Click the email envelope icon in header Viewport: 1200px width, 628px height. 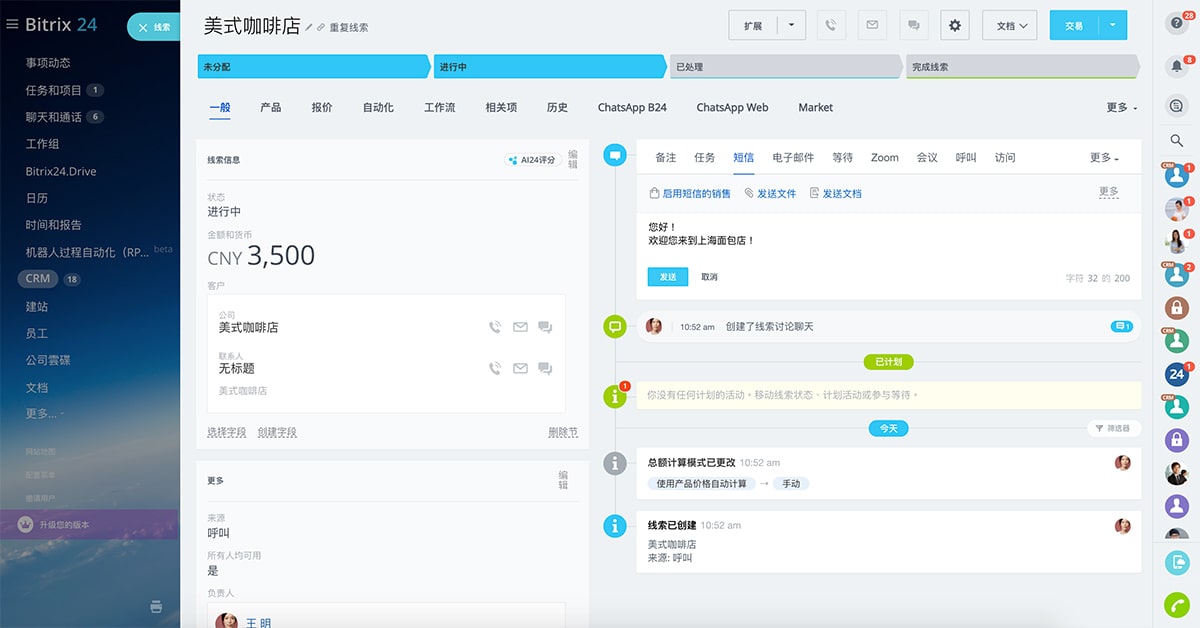coord(872,25)
